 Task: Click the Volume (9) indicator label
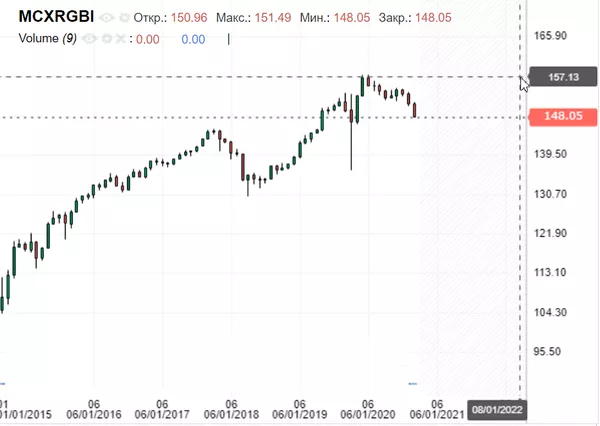pyautogui.click(x=47, y=38)
